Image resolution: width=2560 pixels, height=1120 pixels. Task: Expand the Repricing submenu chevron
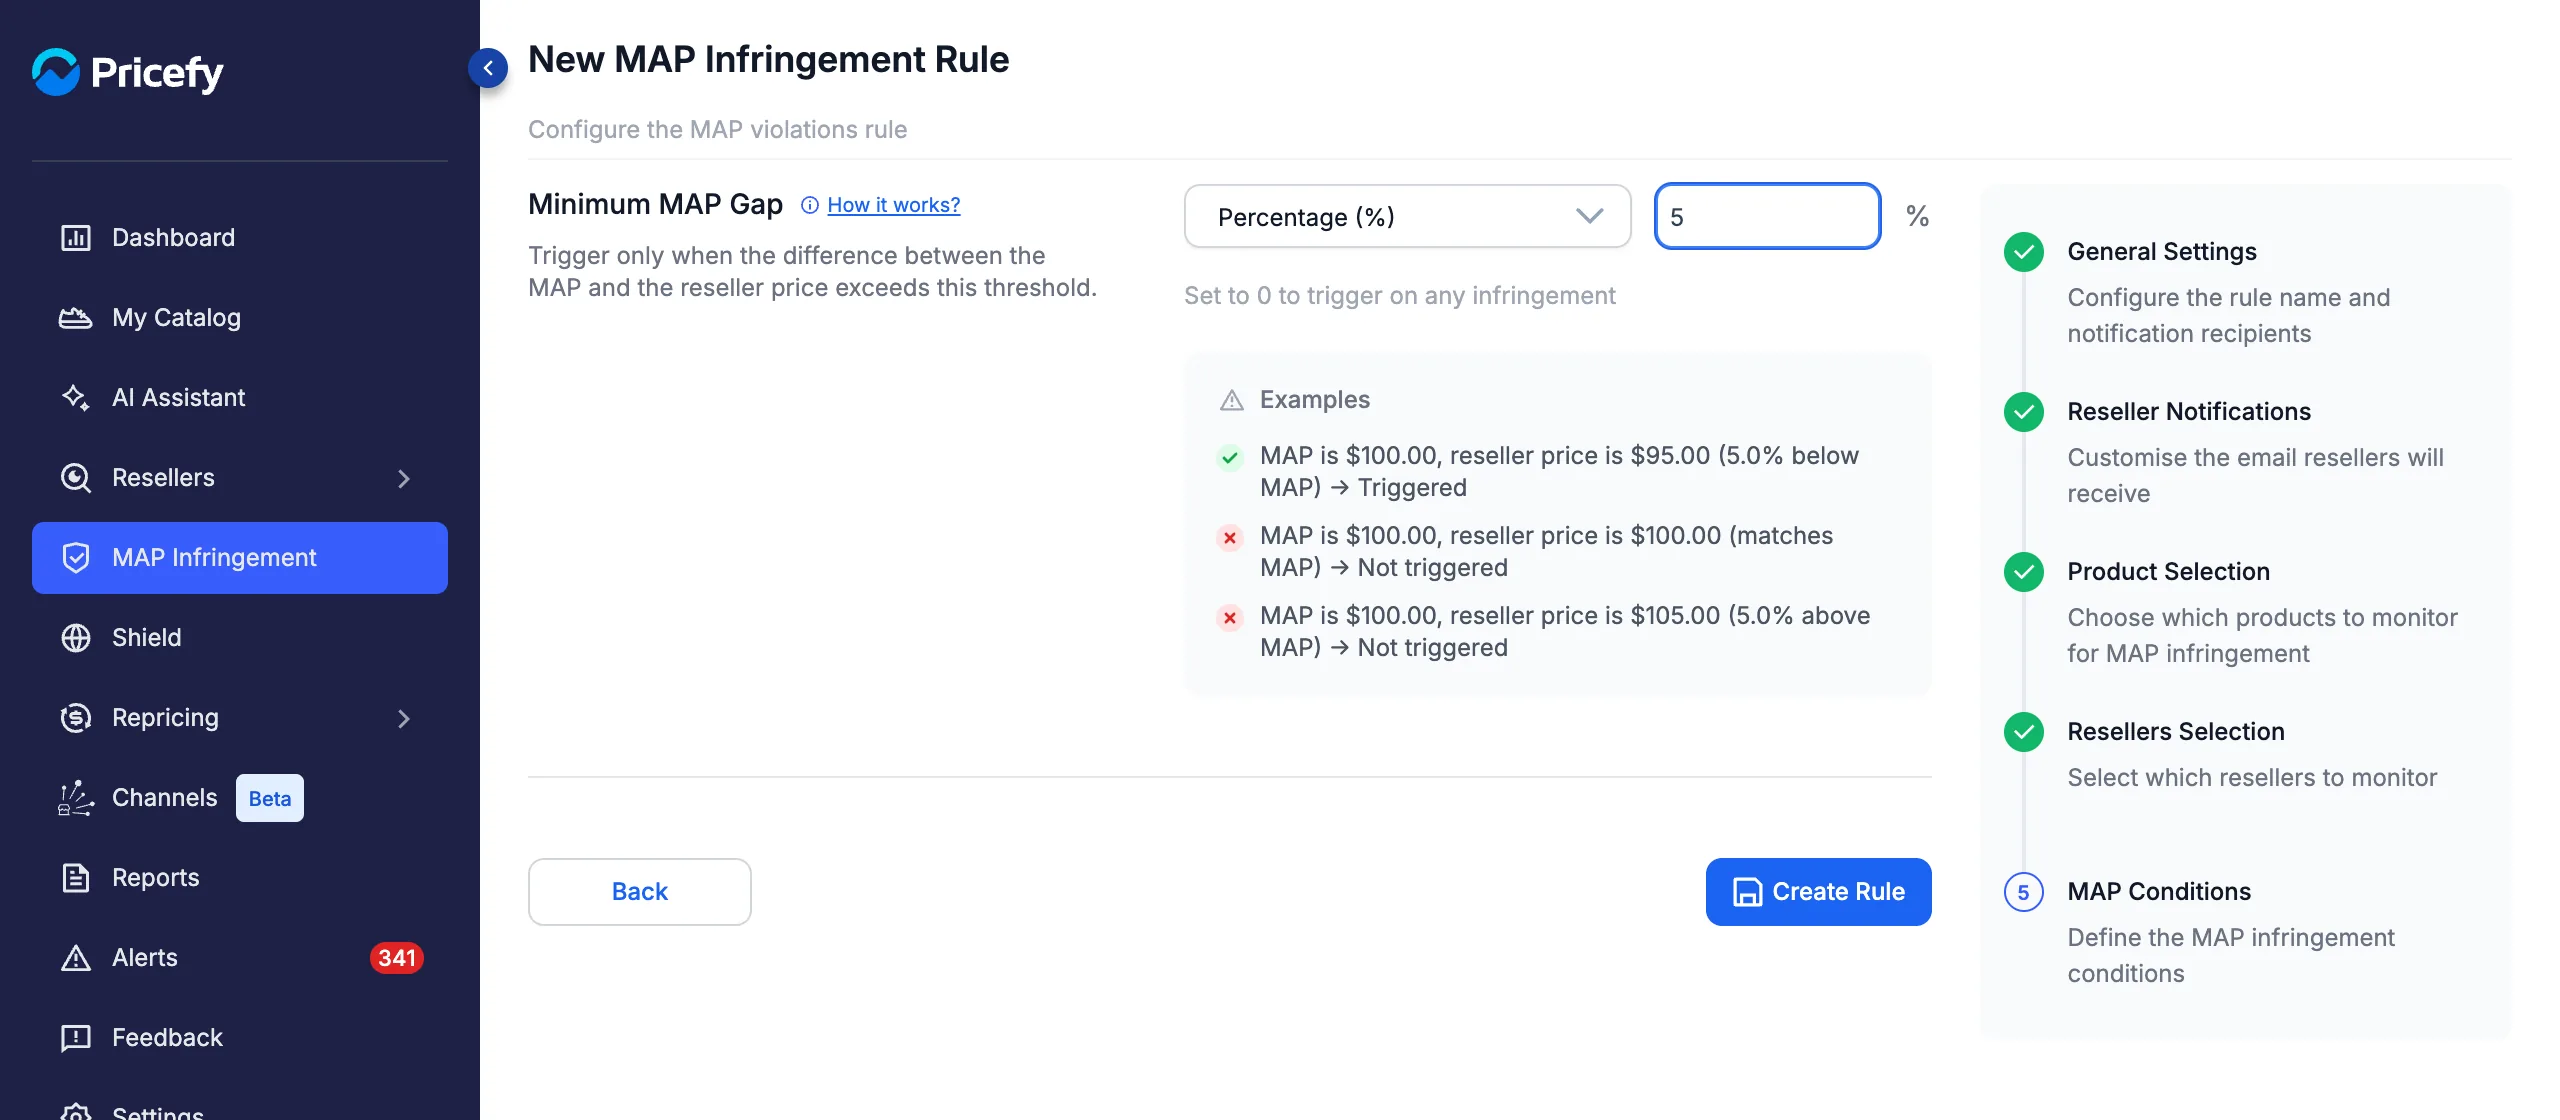404,719
